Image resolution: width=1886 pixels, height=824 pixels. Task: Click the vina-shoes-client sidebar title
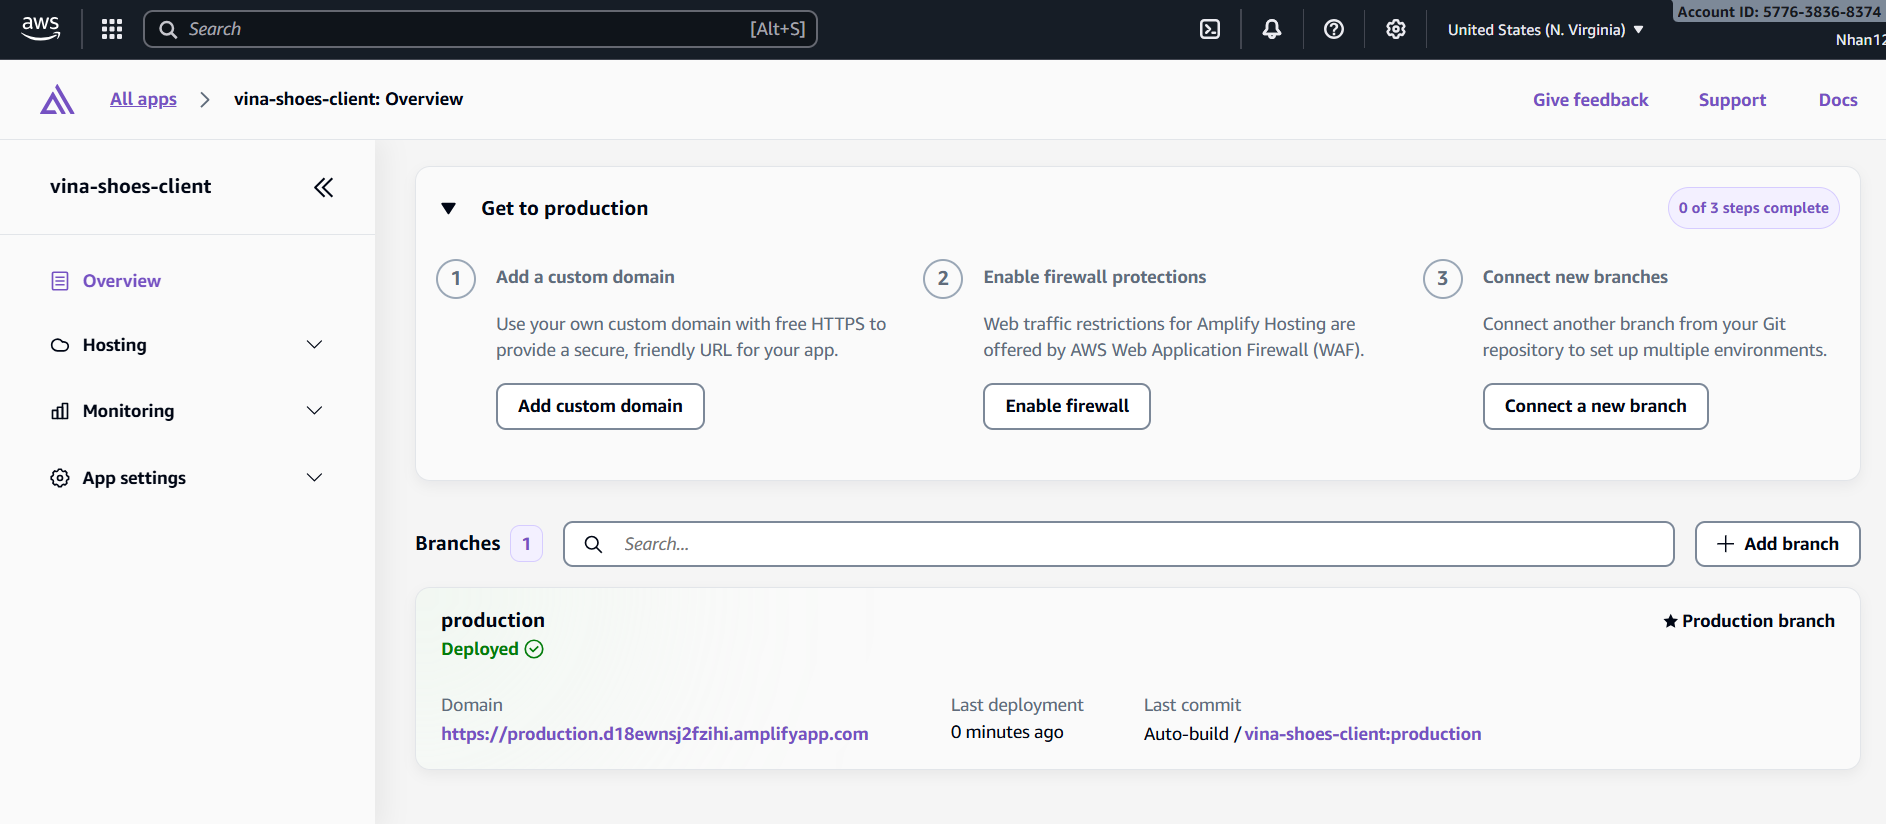tap(130, 186)
